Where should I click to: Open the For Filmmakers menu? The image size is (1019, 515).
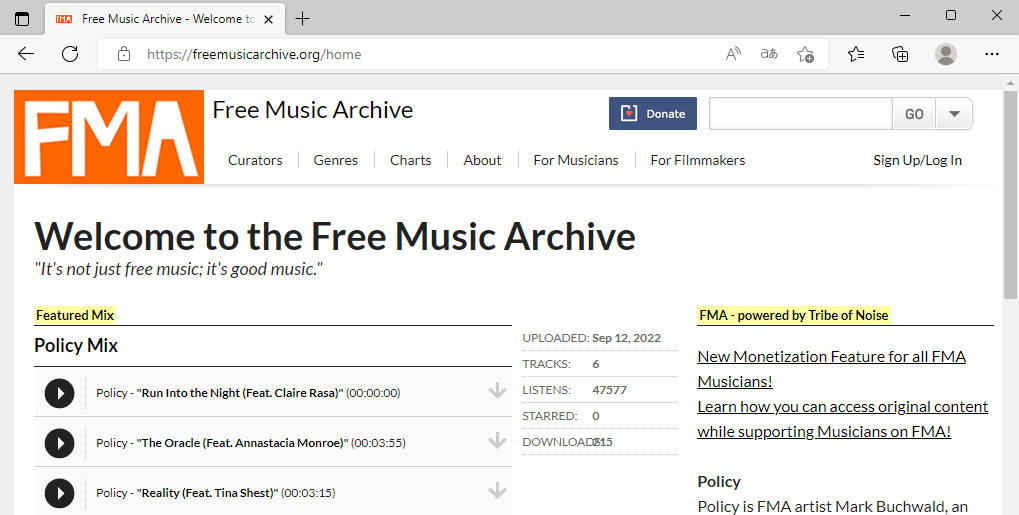(698, 160)
